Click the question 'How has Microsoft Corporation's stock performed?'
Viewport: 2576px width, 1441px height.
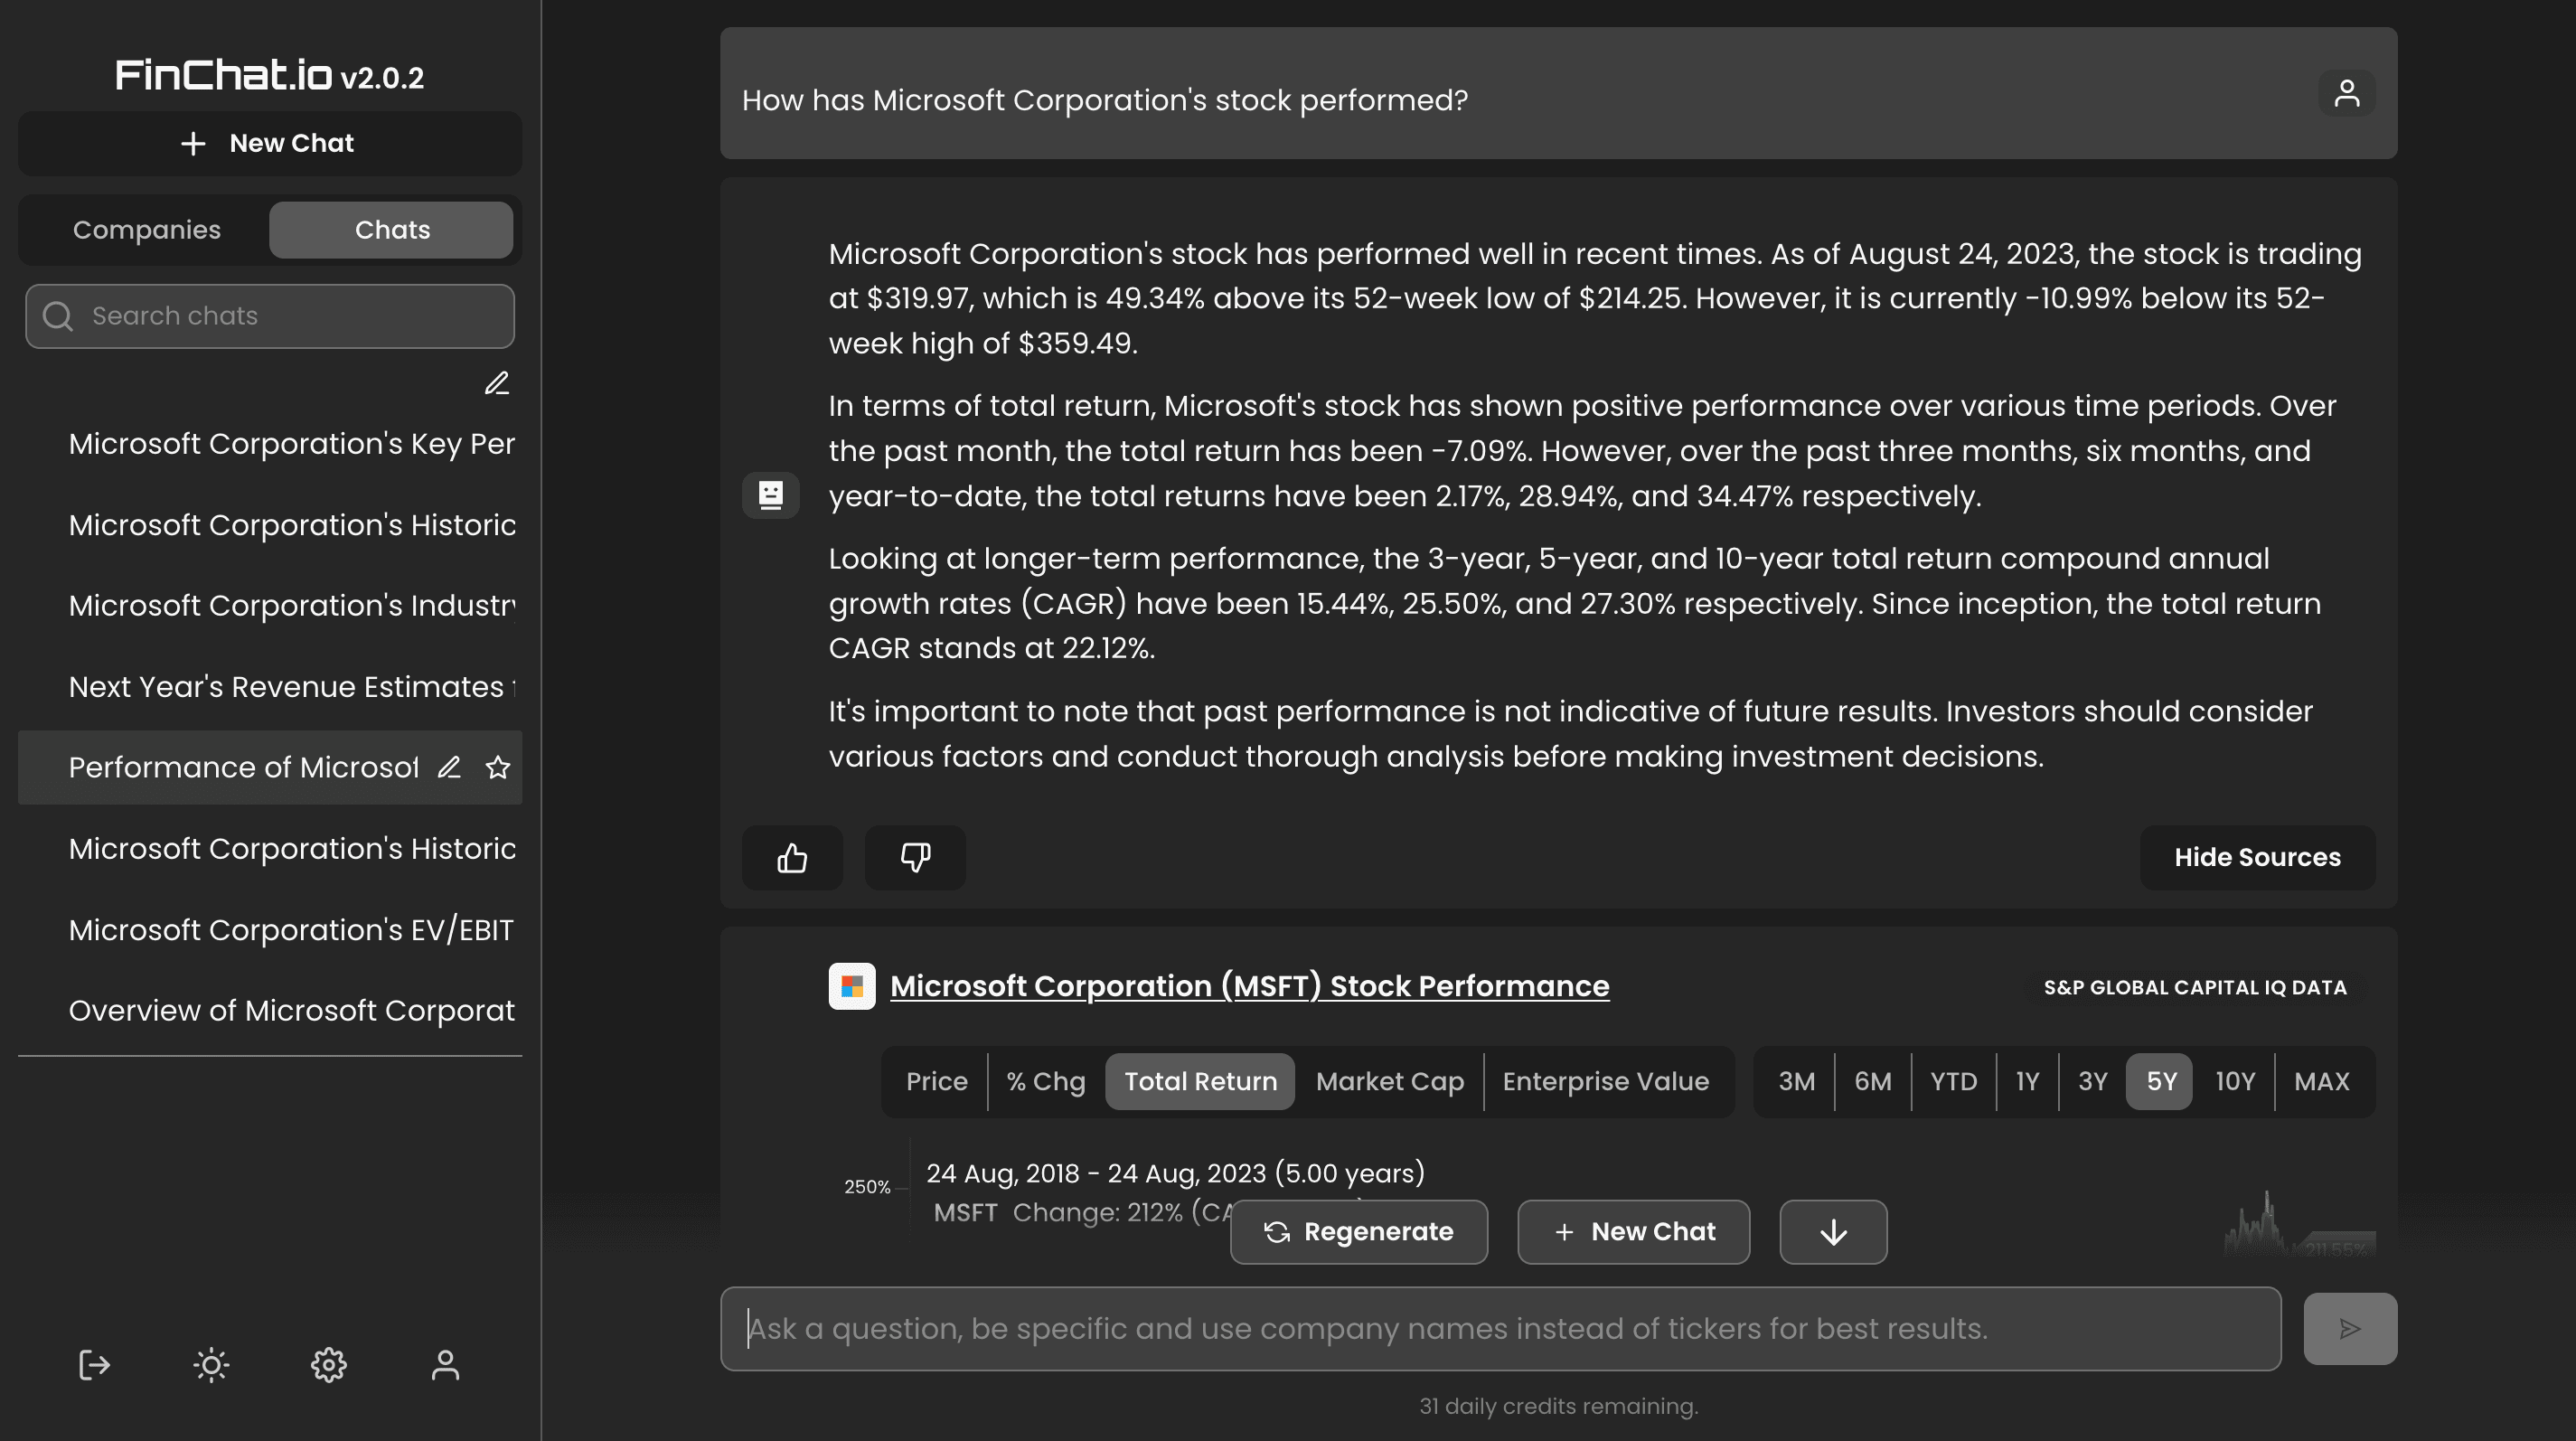(x=1105, y=100)
